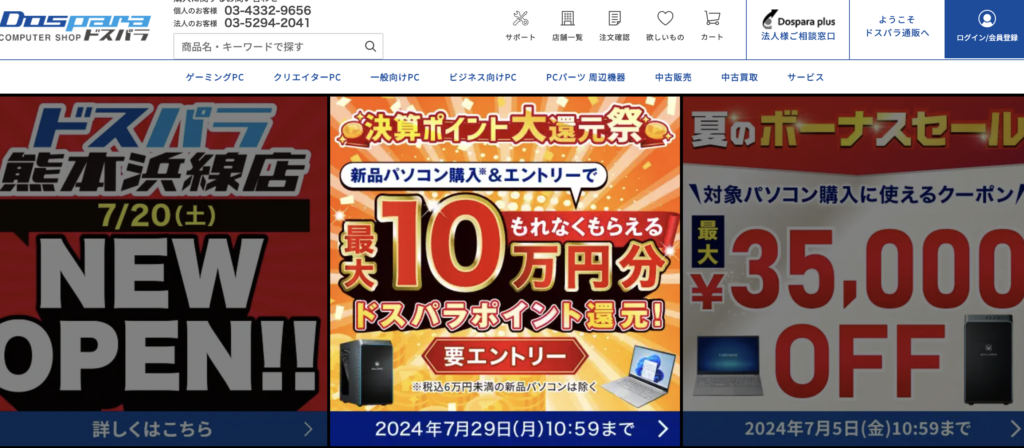This screenshot has width=1024, height=448.
Task: Click the corporate phone number 03-5294-2041
Action: (268, 23)
